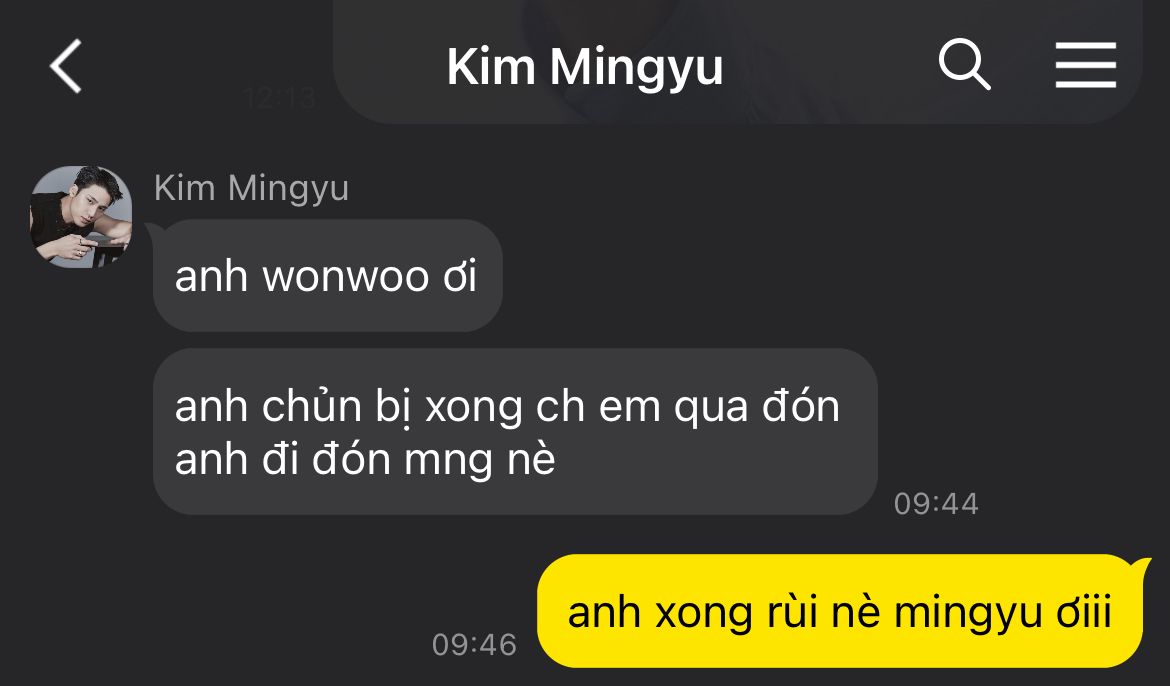Tap the faded 12:13 timestamp

tap(280, 99)
